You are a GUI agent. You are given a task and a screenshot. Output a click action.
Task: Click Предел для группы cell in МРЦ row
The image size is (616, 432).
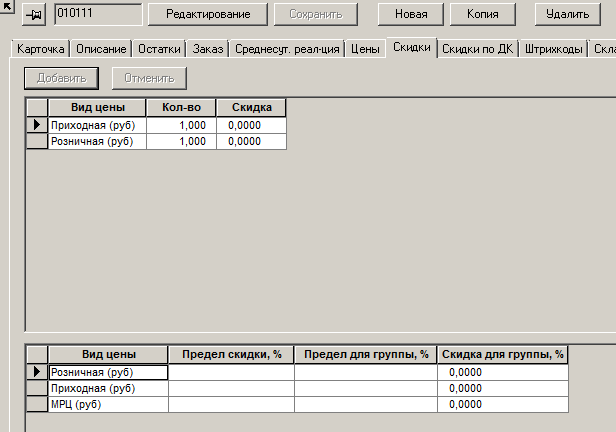(366, 405)
